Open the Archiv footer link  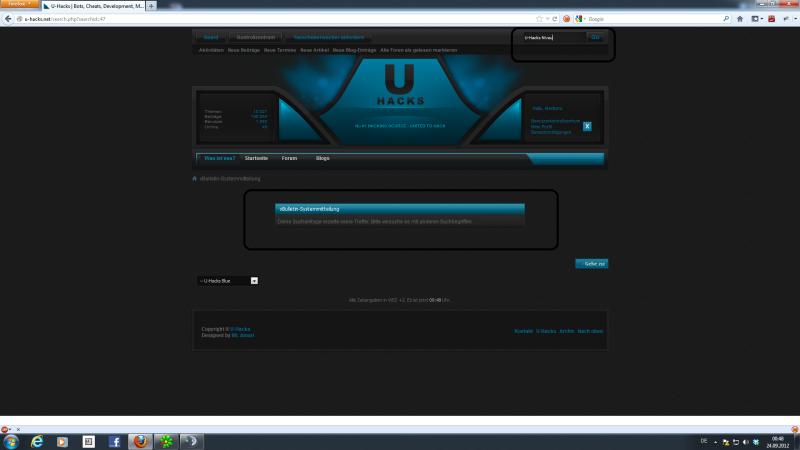coord(566,331)
